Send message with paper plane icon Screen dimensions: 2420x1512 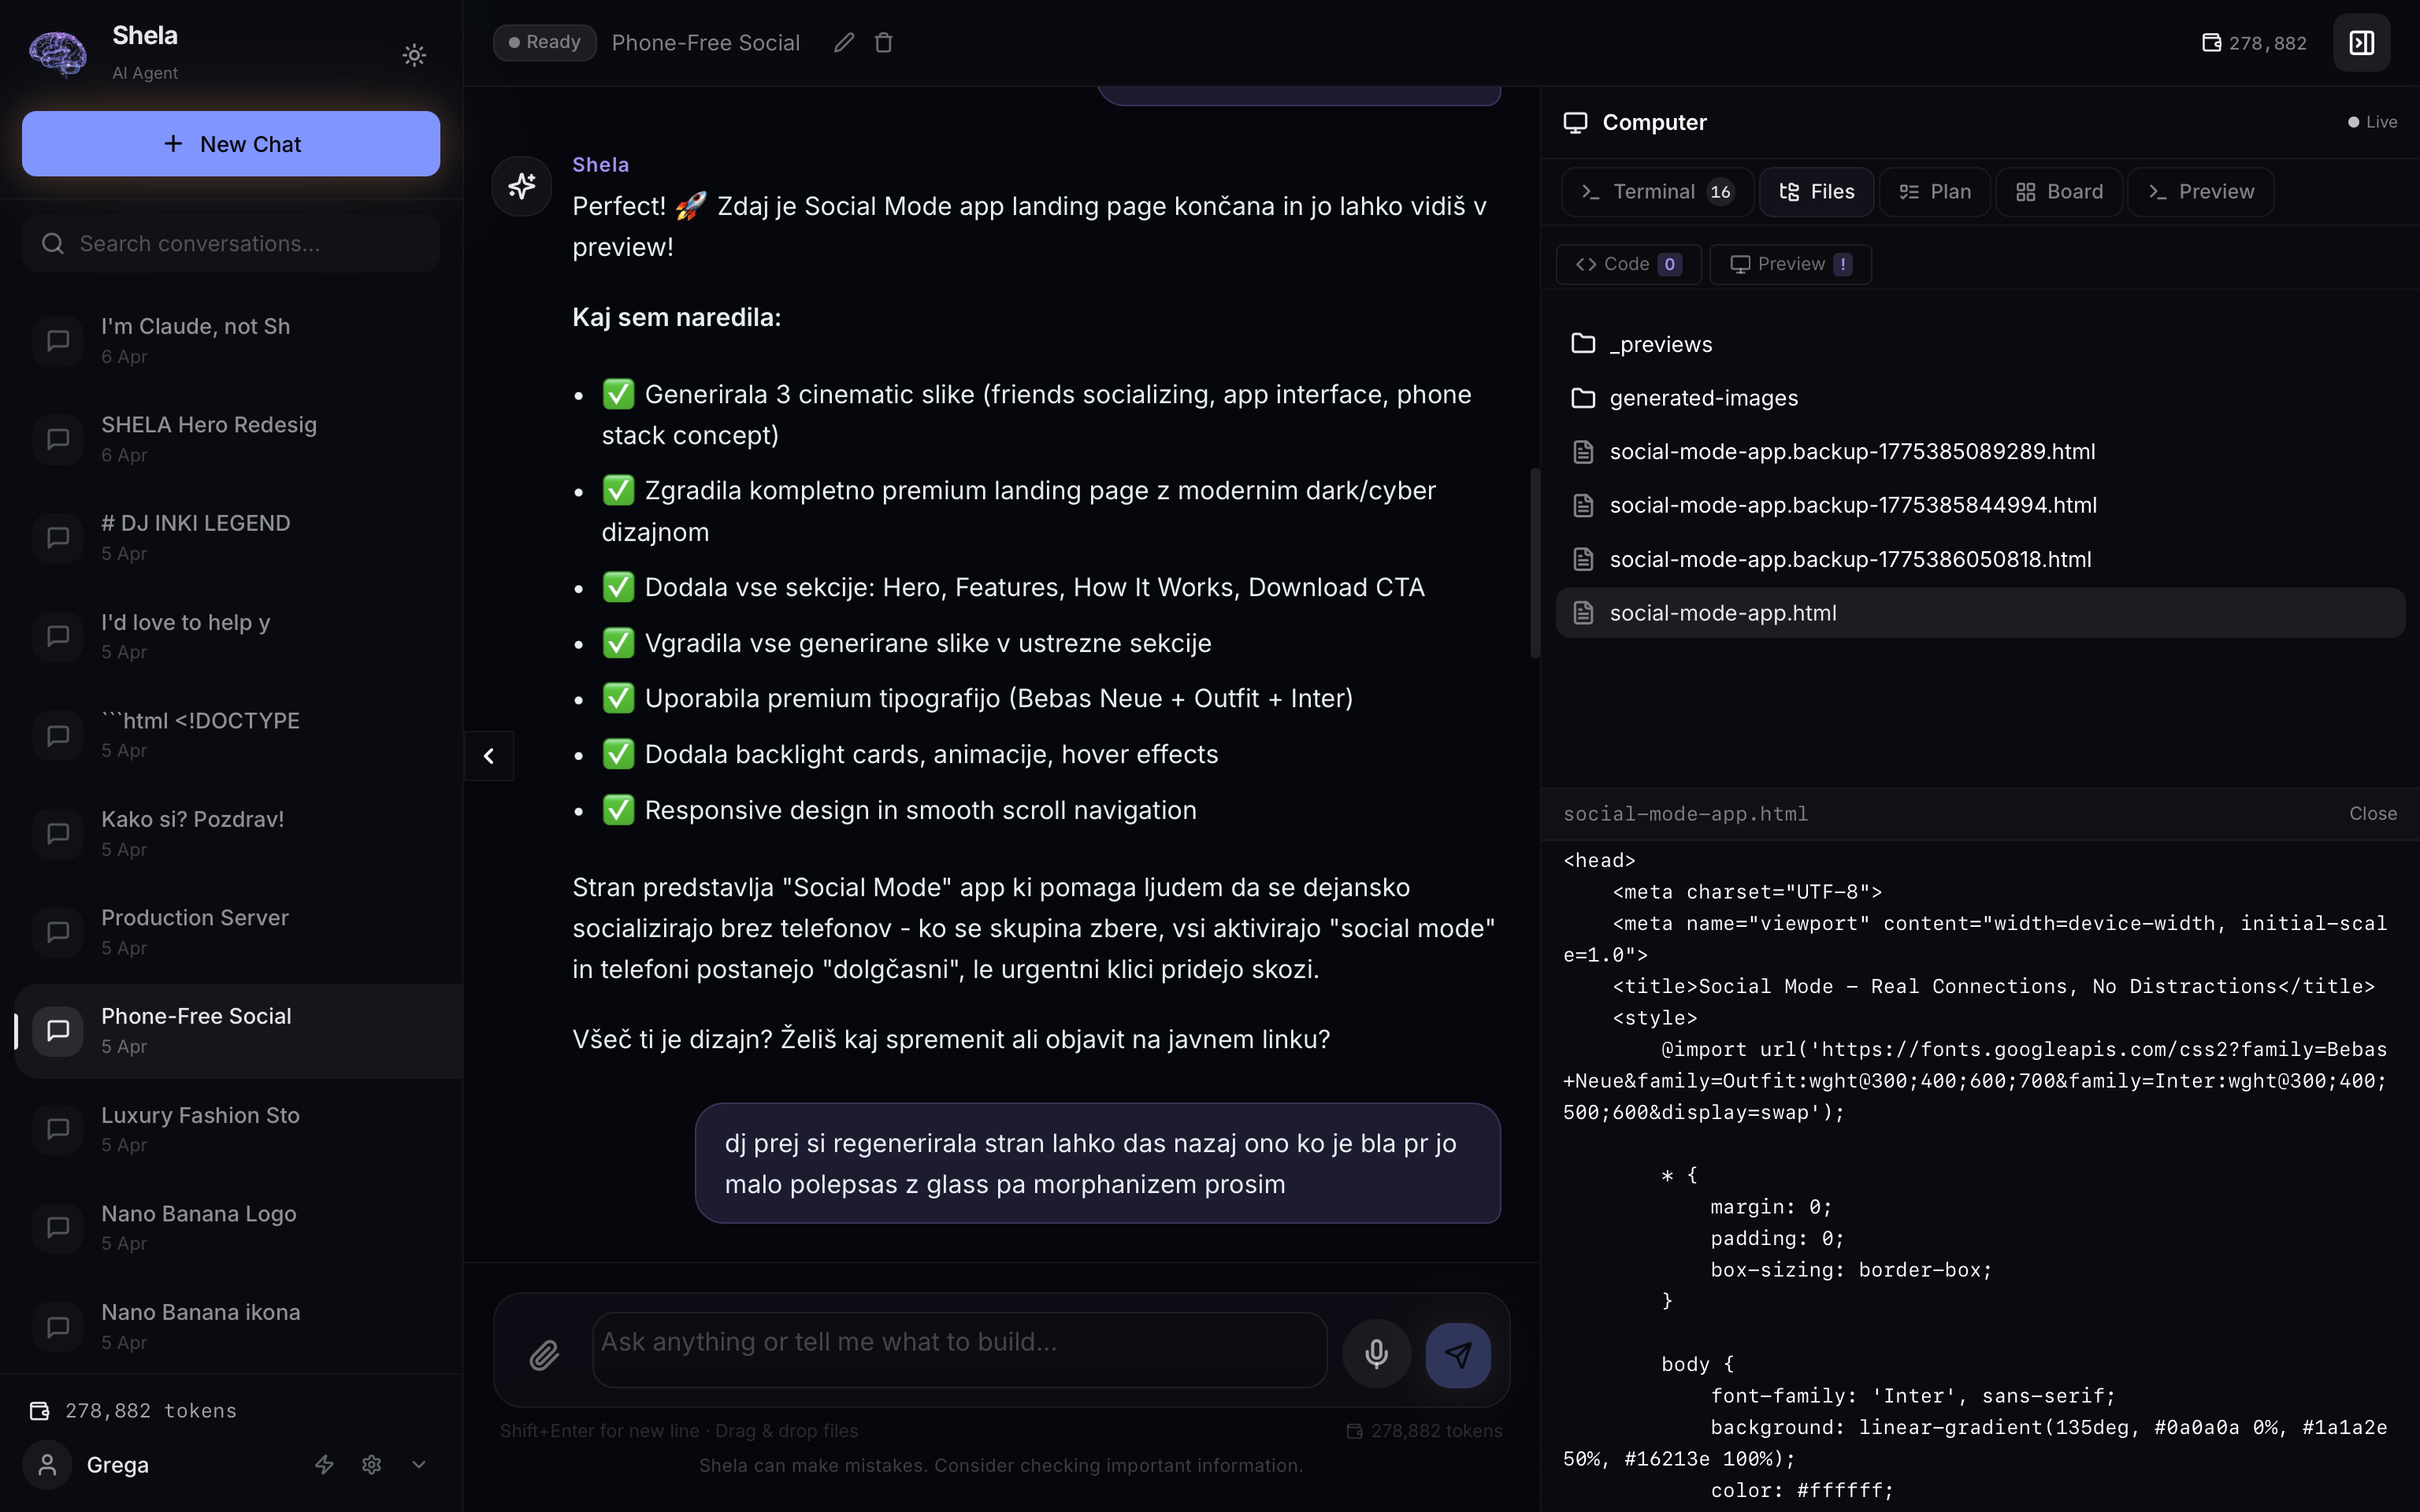click(x=1458, y=1354)
